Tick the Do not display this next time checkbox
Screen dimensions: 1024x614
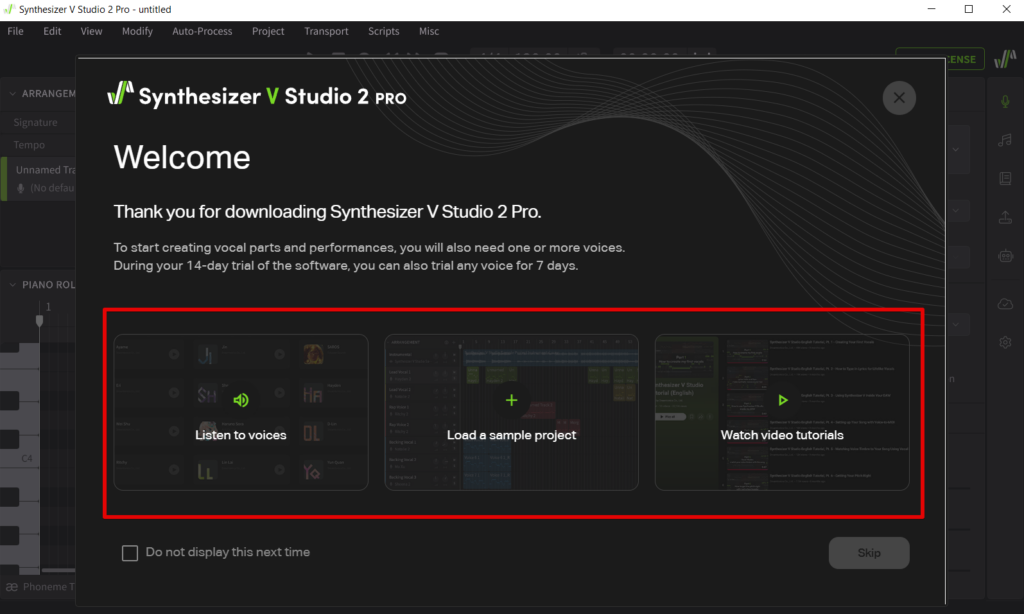tap(130, 553)
